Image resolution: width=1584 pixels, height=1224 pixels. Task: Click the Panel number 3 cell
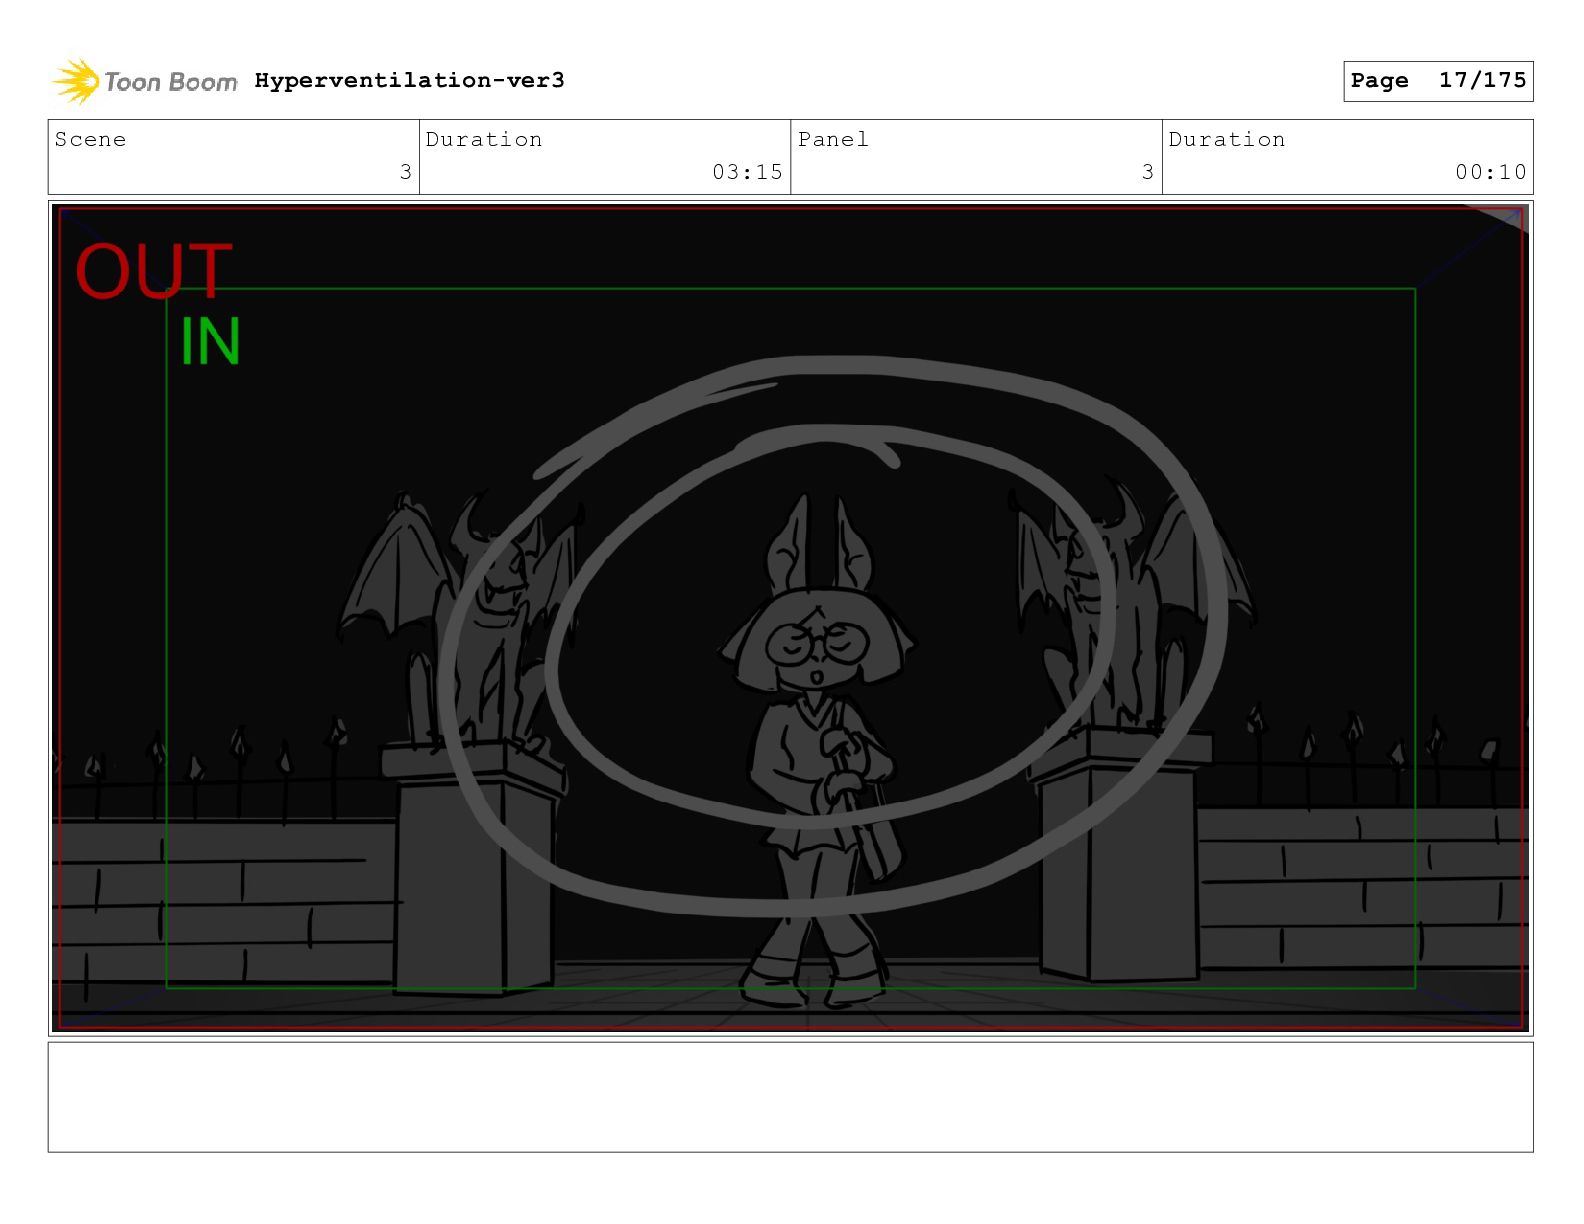click(x=976, y=157)
